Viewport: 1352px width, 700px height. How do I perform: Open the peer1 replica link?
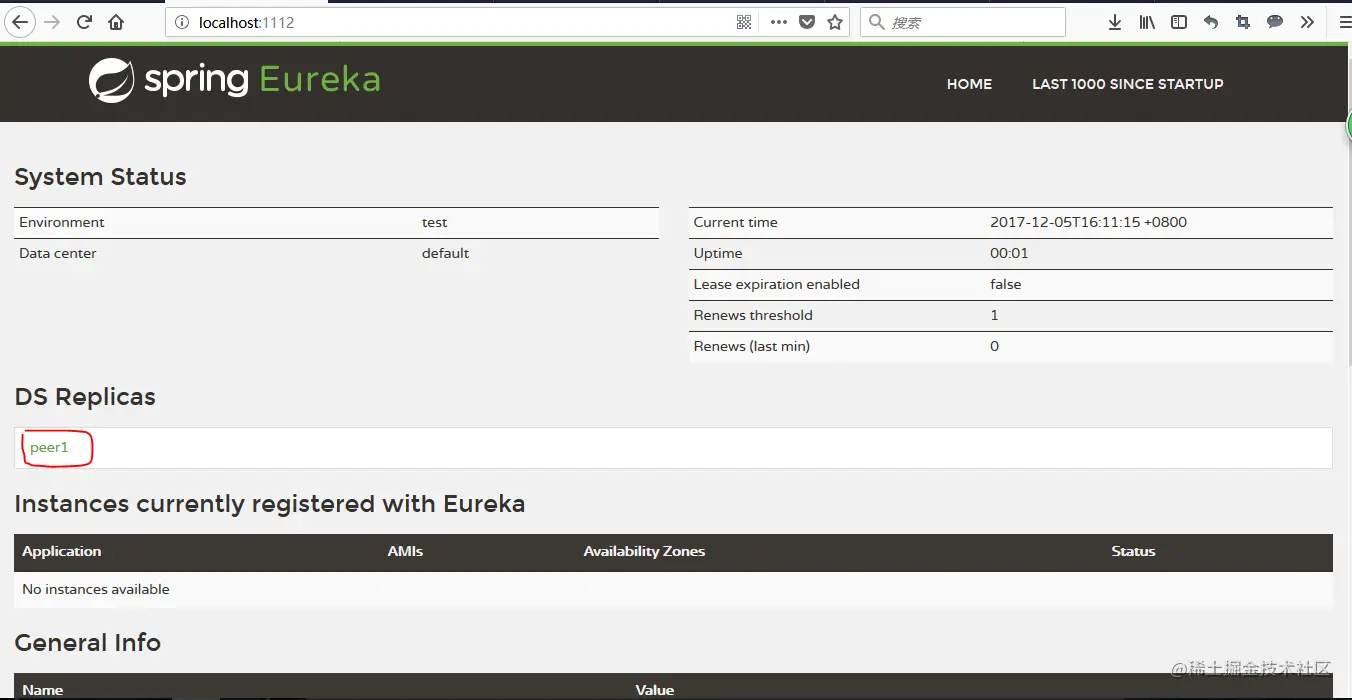point(49,448)
